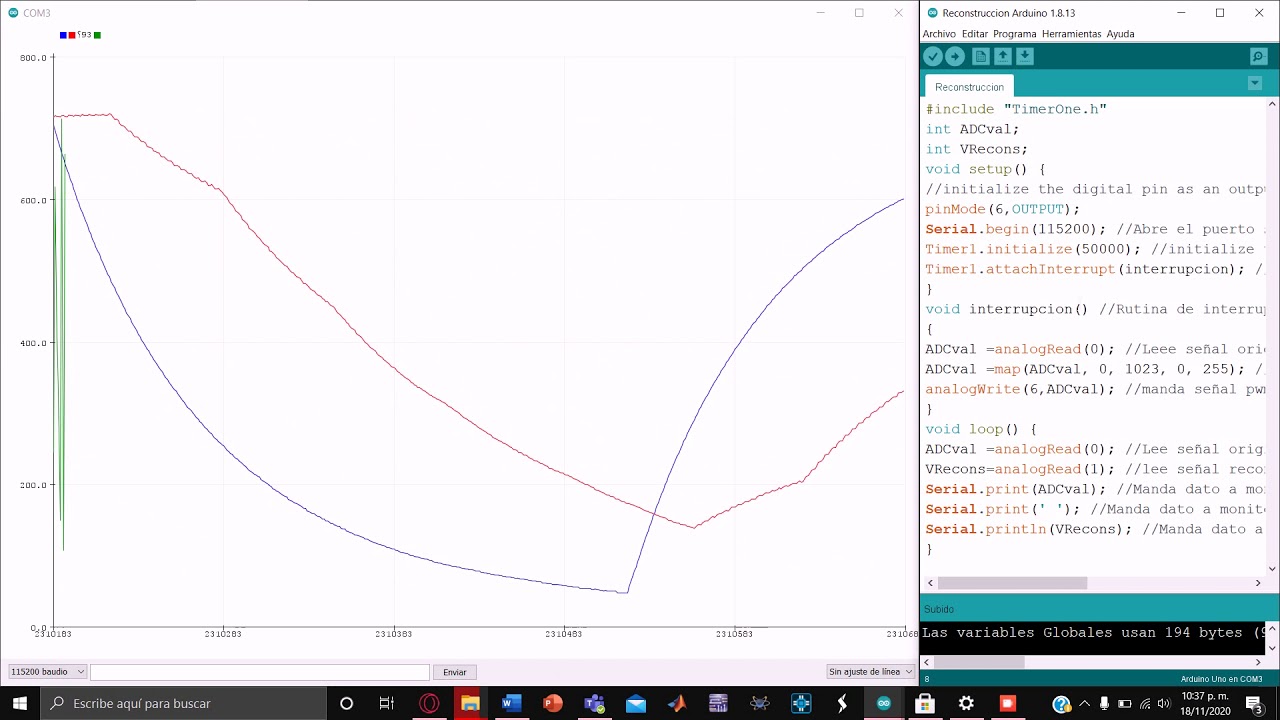Viewport: 1280px width, 720px height.
Task: Click the code editor scroll up arrow
Action: (1272, 104)
